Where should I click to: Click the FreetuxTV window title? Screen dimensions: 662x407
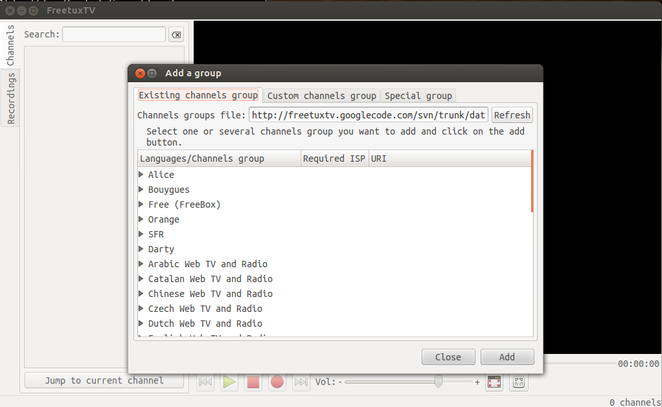[71, 10]
